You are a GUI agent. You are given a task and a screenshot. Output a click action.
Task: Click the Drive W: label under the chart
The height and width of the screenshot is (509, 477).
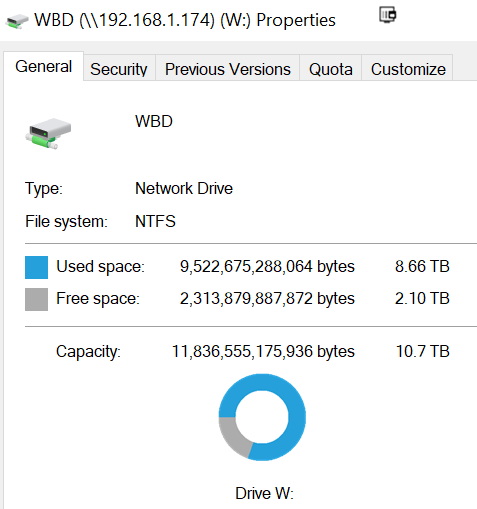tap(264, 493)
